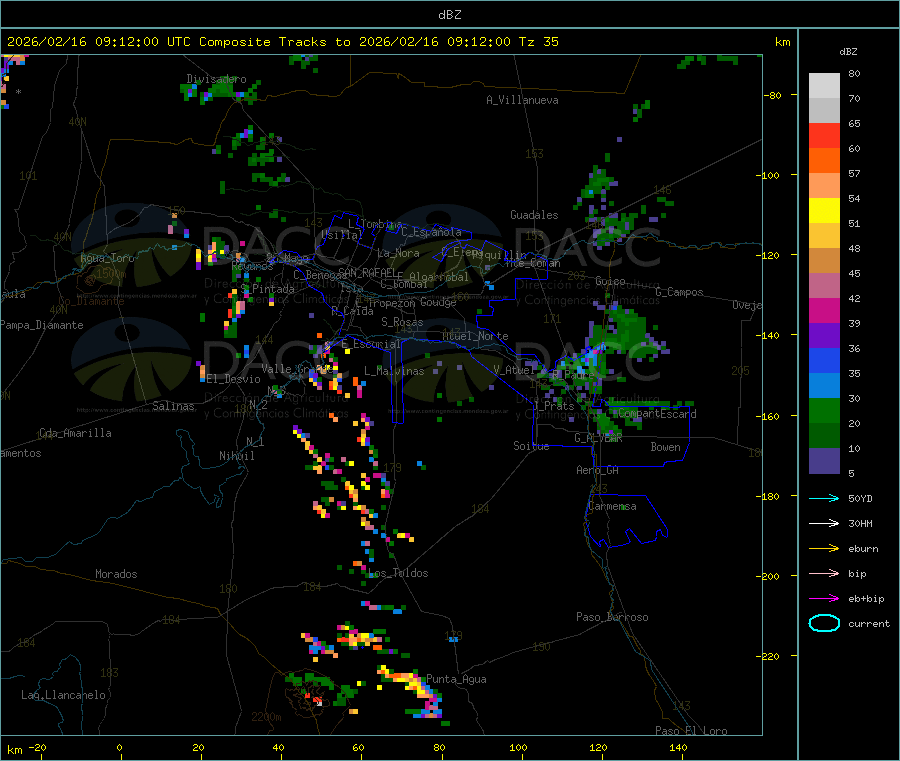The image size is (900, 761).
Task: Click the 140 km x-axis tick label
Action: click(678, 747)
